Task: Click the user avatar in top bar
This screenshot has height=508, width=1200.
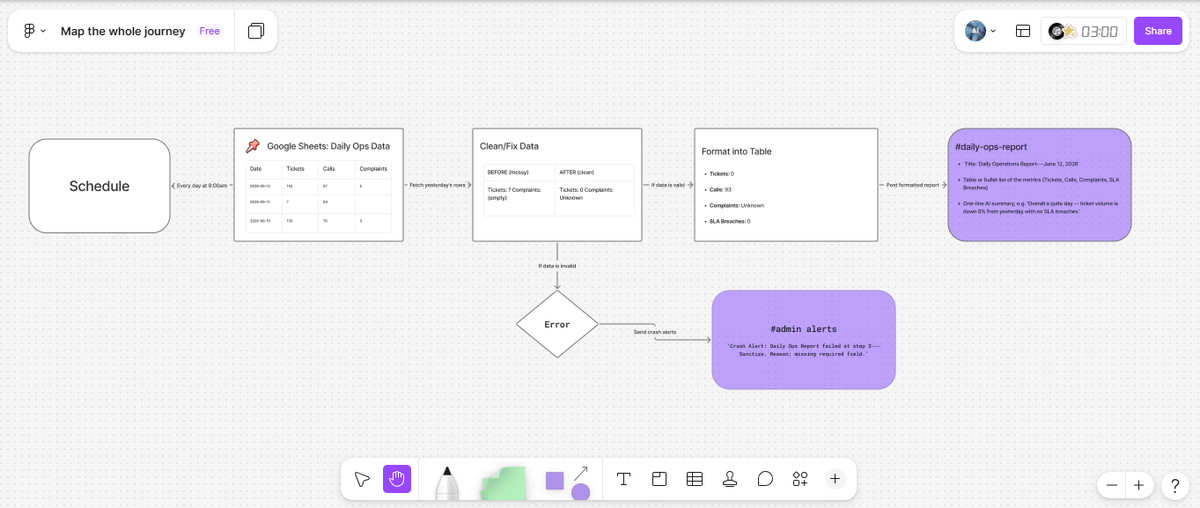Action: [x=975, y=31]
